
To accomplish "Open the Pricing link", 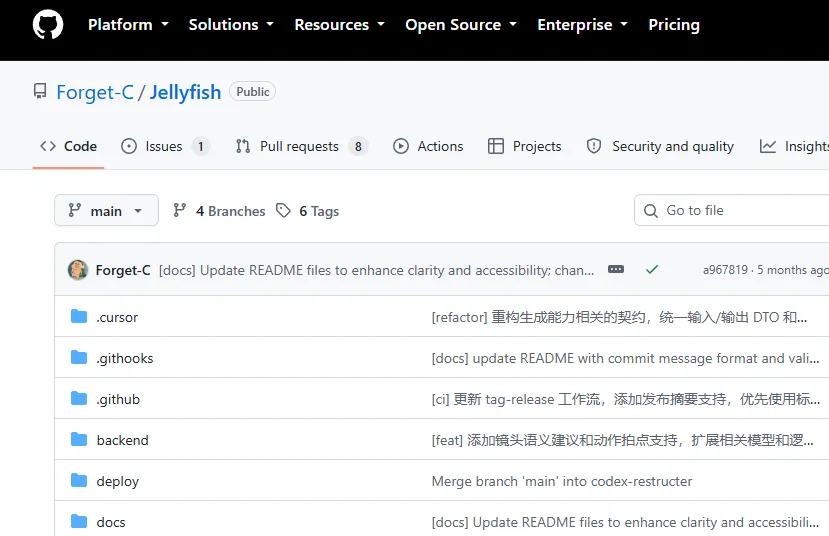I will point(674,24).
